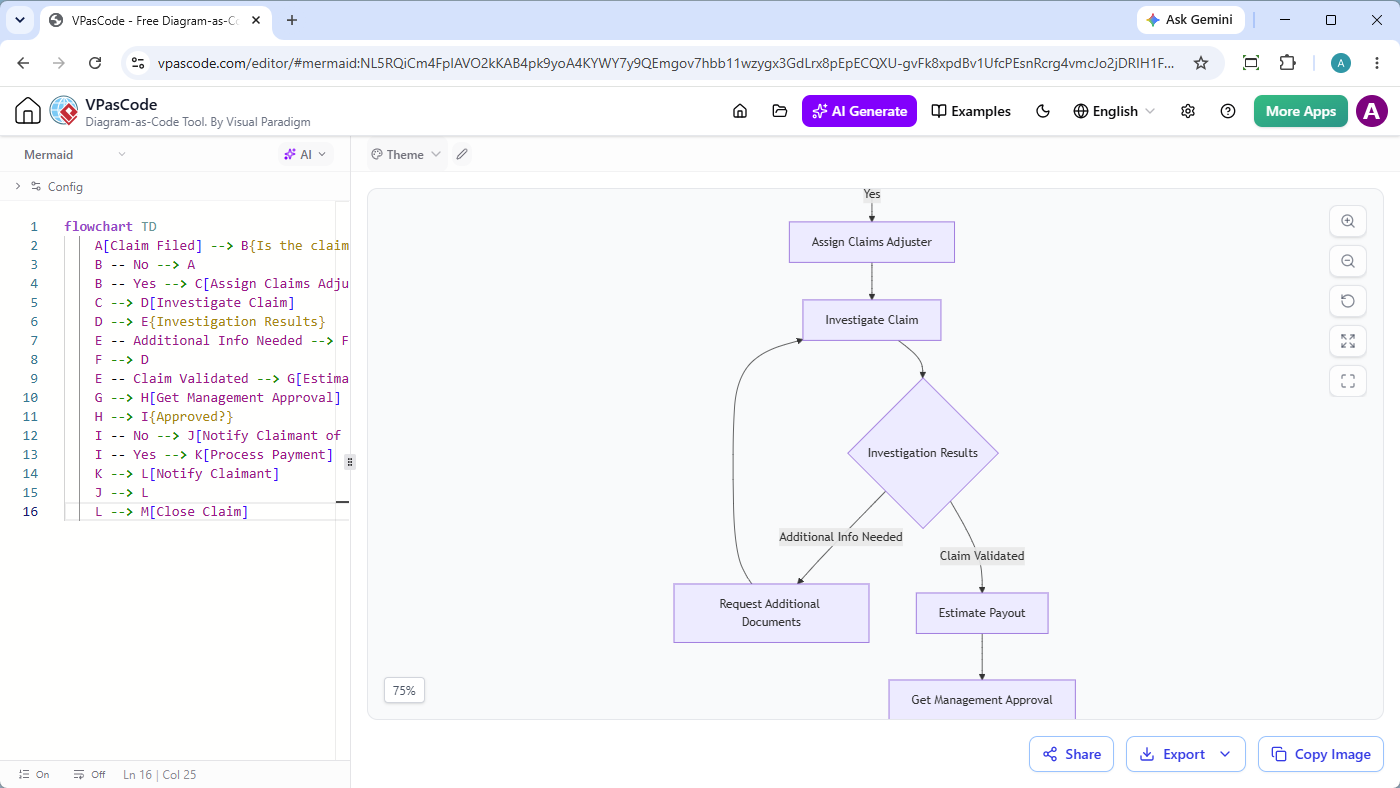Select the Request Additional Documents node

(771, 613)
